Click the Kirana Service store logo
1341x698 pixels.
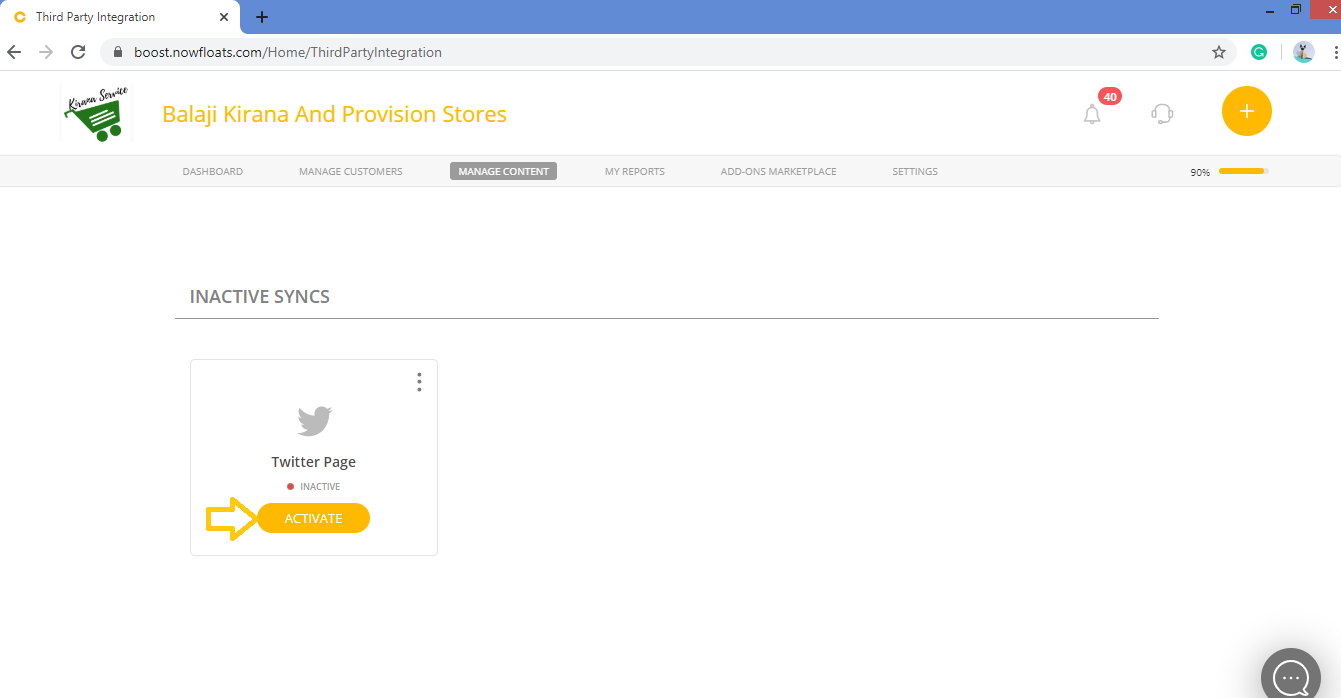pos(96,113)
